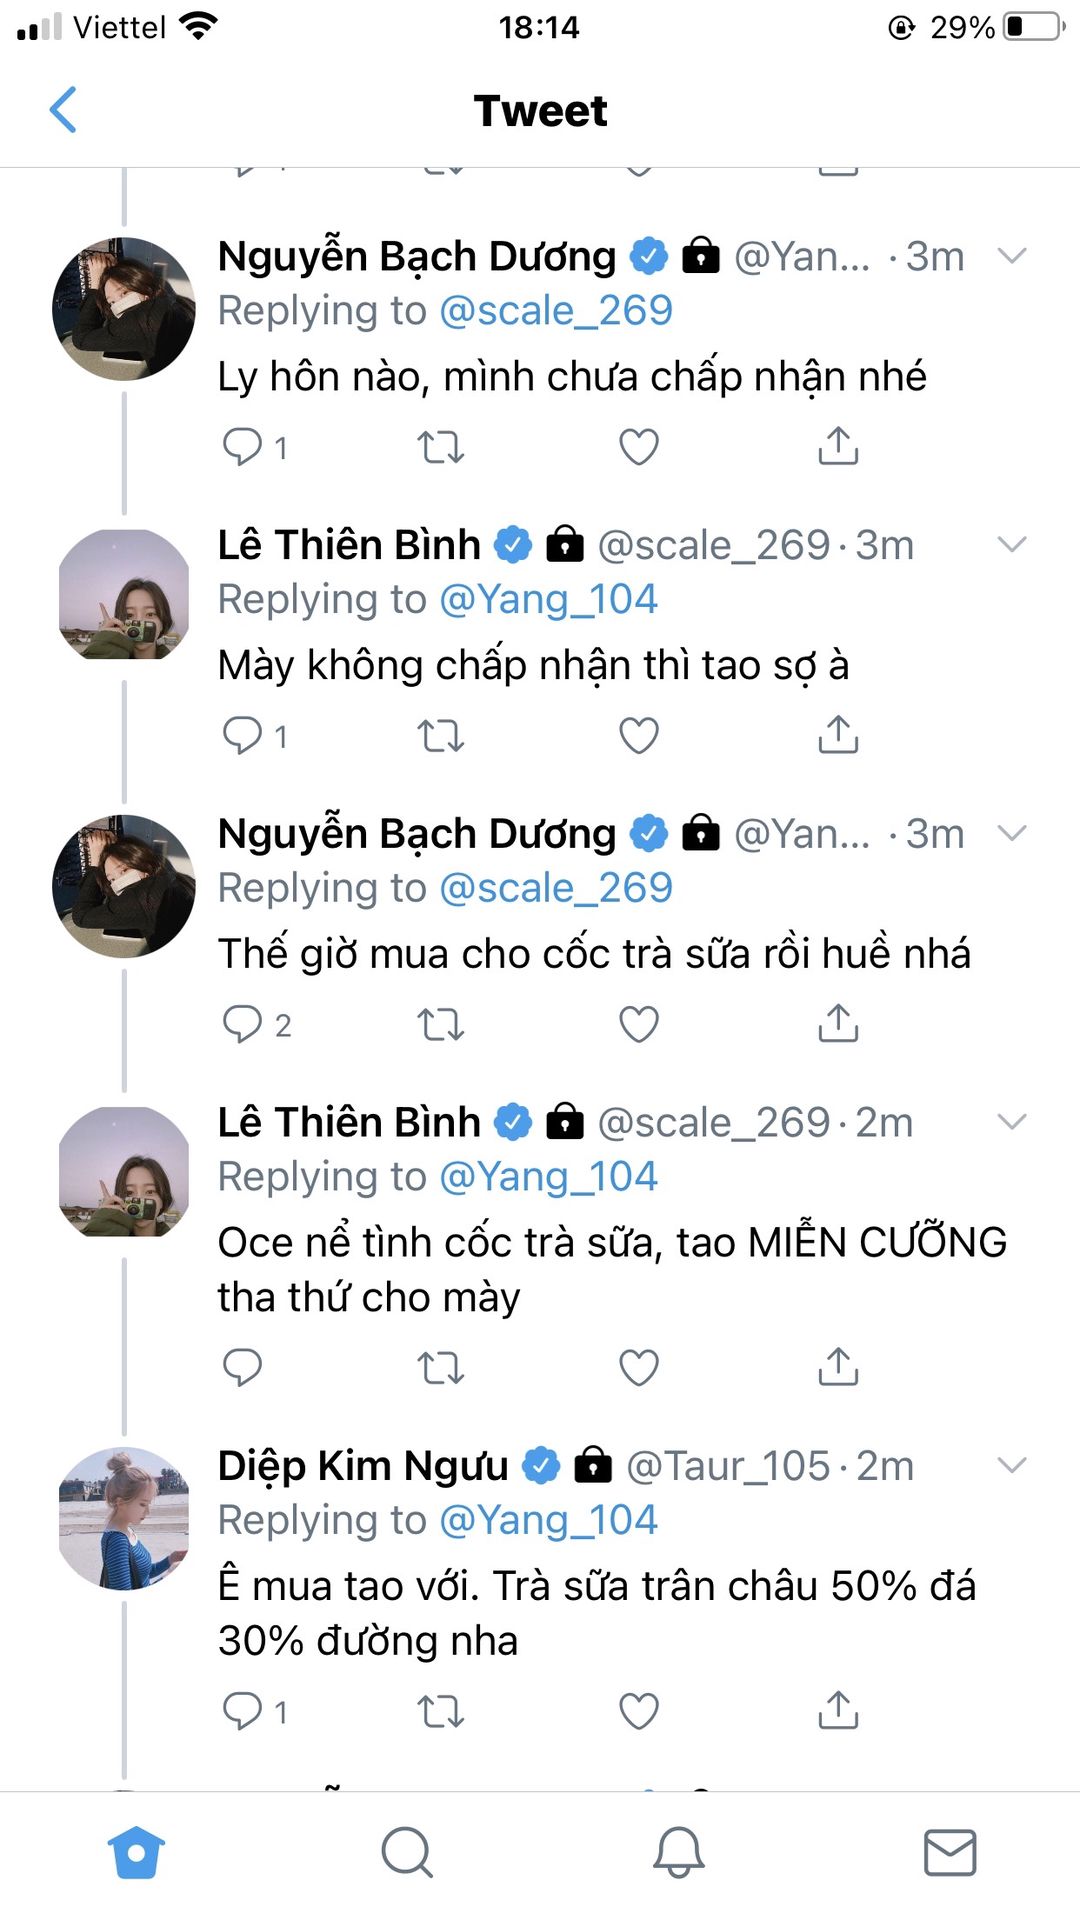Open the @Yang_104 mention in Diệp Kim Ngưu's reply
The height and width of the screenshot is (1920, 1080).
tap(548, 1520)
